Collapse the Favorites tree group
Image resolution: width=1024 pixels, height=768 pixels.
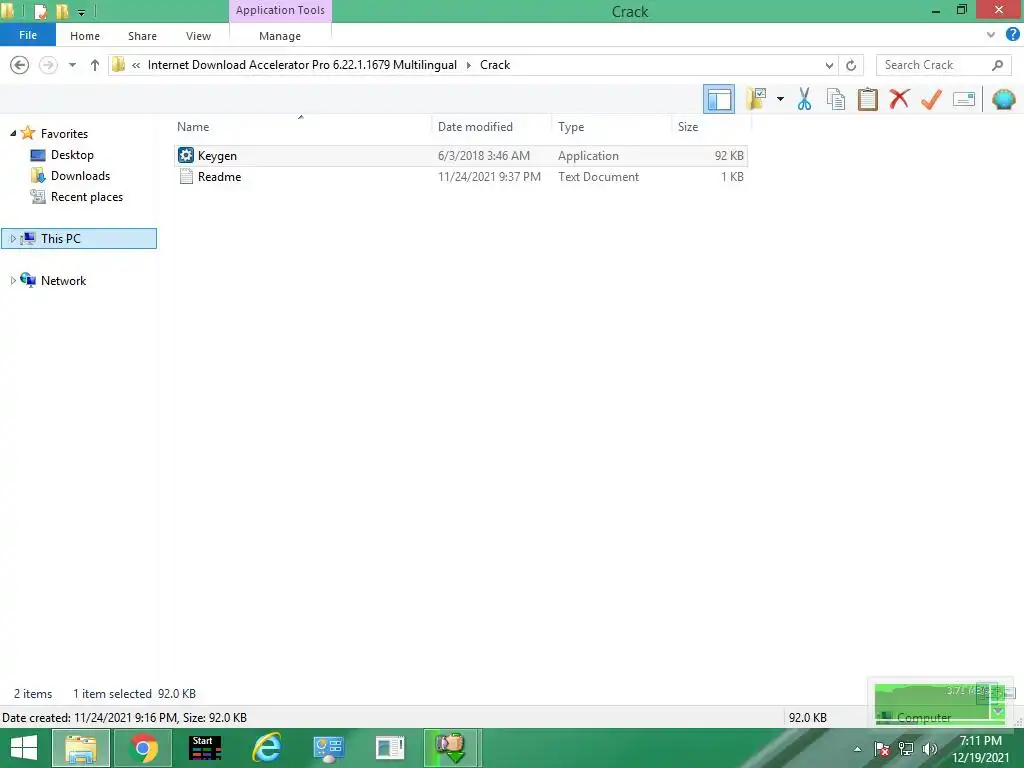click(13, 133)
